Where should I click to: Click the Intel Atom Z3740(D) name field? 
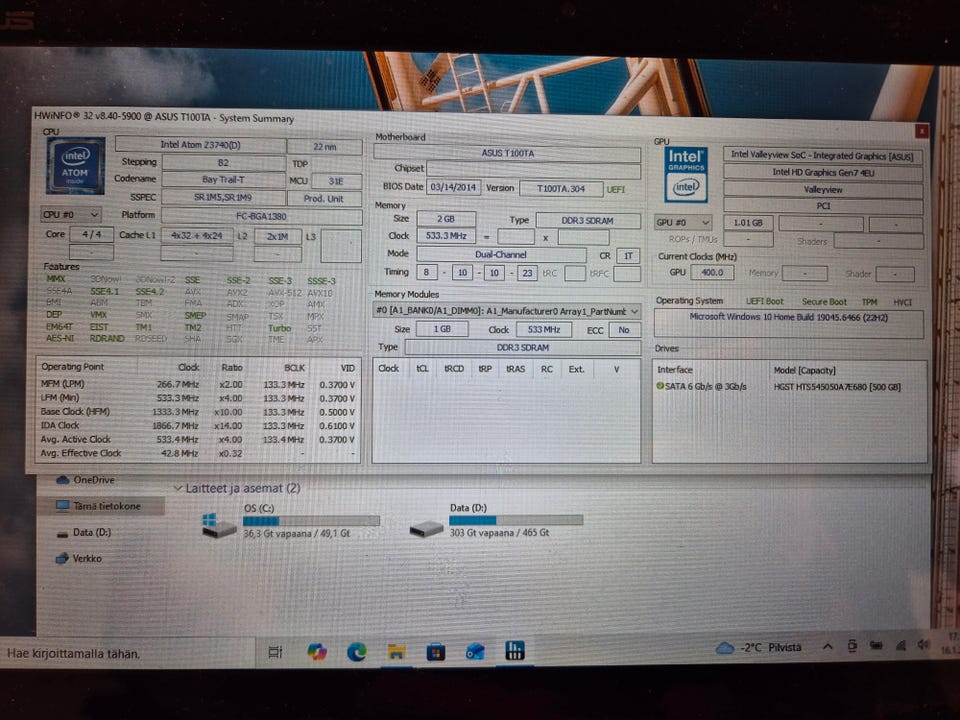(200, 144)
